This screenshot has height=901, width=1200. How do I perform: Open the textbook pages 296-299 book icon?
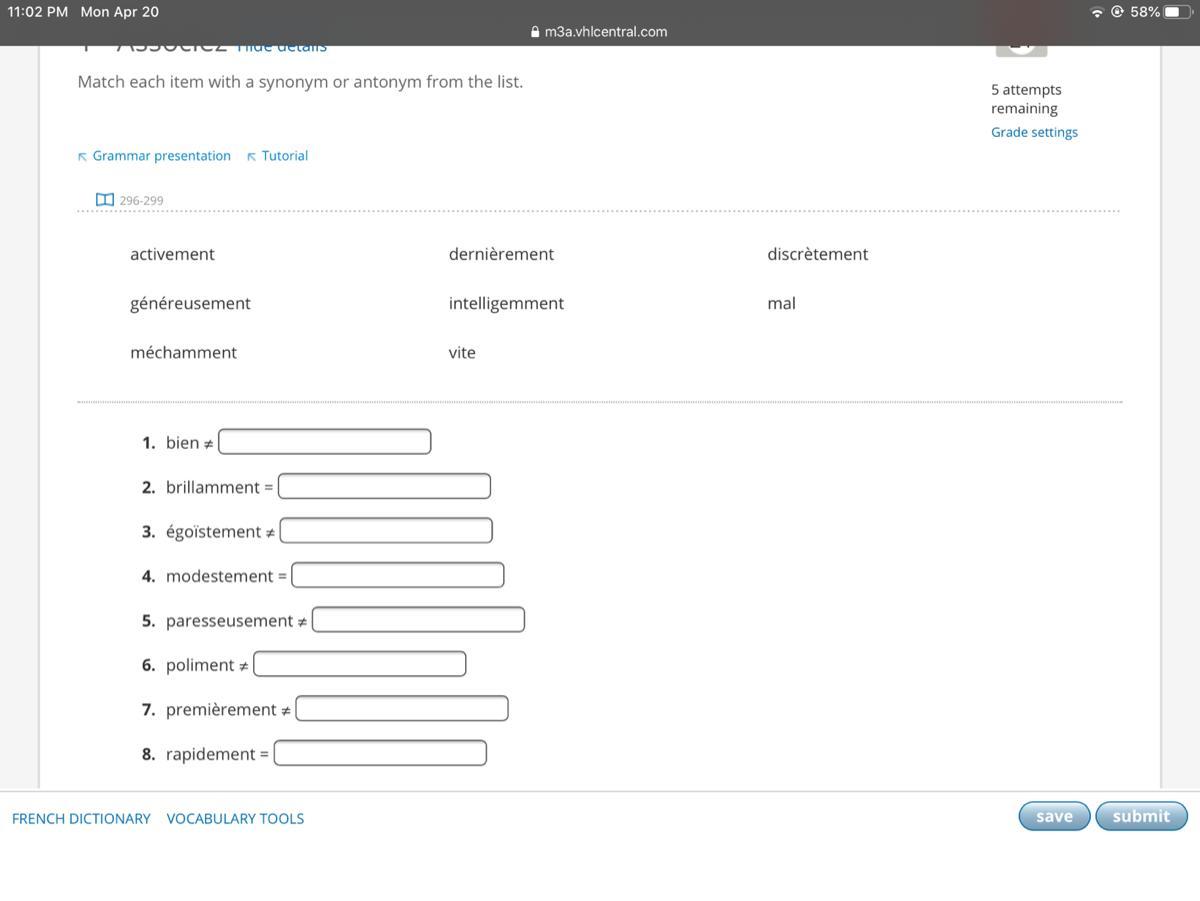[x=105, y=200]
